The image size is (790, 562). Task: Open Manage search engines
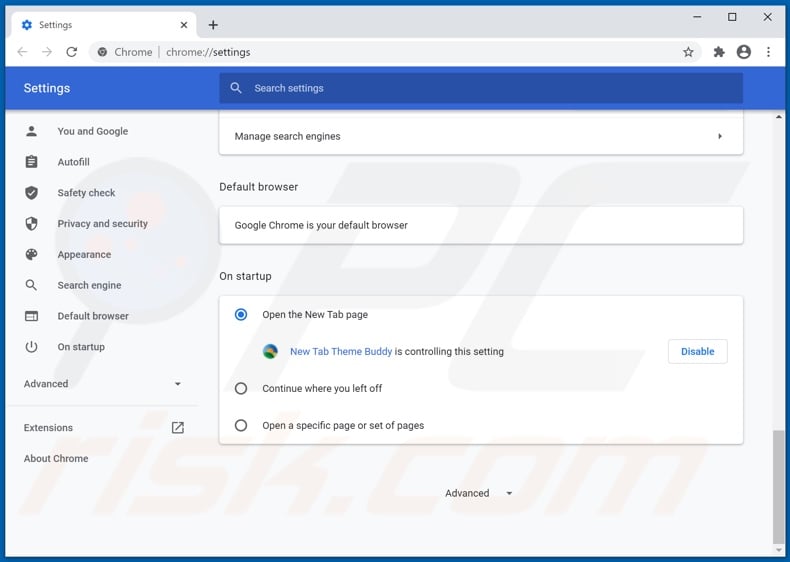(x=481, y=136)
